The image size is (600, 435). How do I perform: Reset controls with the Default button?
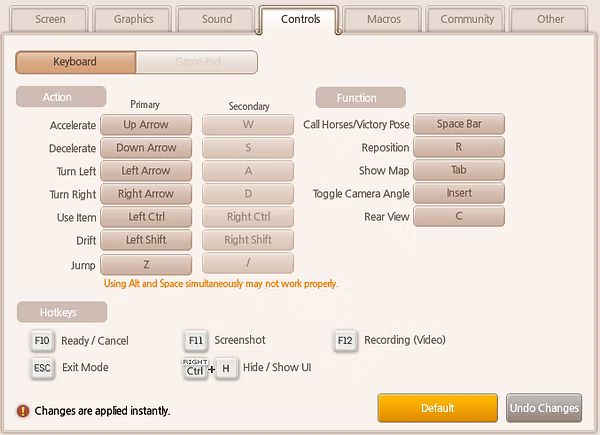click(438, 408)
